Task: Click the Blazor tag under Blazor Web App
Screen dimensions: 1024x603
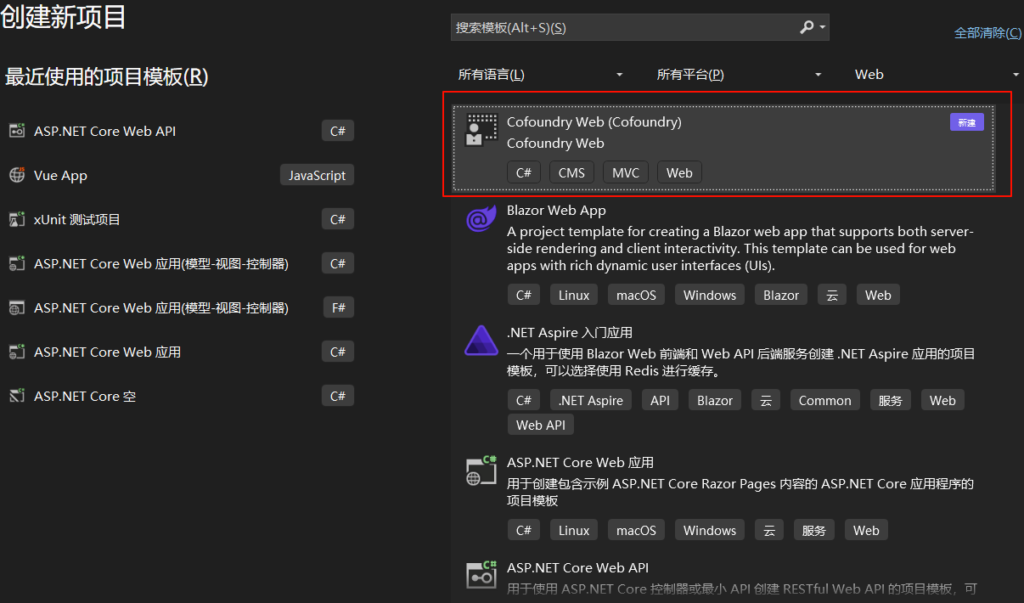Action: (781, 295)
